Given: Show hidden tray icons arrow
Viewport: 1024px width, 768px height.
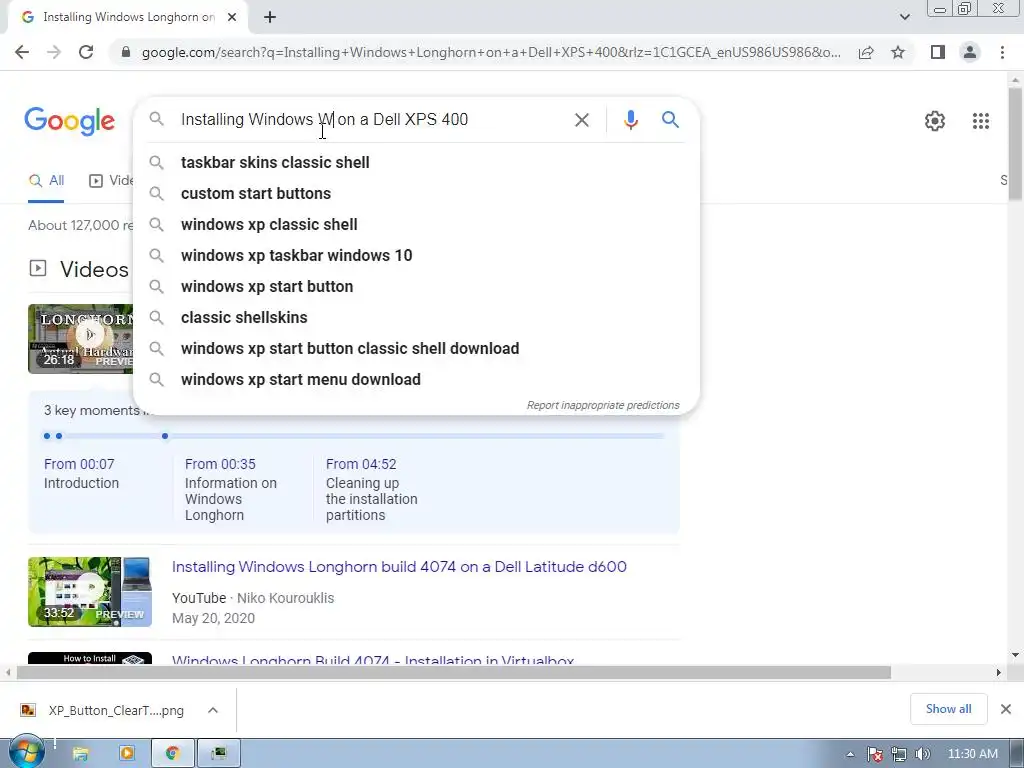Looking at the screenshot, I should pyautogui.click(x=850, y=754).
